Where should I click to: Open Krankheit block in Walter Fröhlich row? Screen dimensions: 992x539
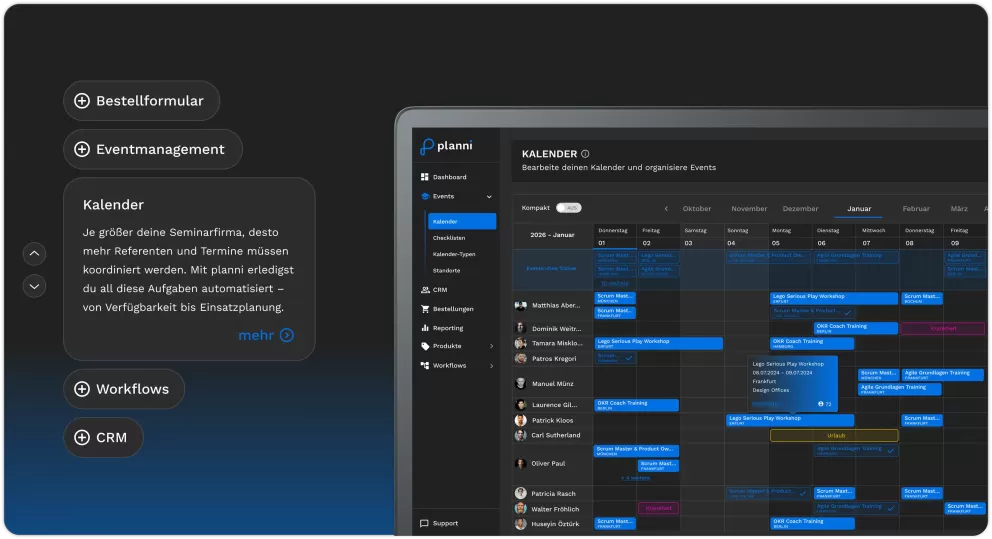(x=659, y=508)
